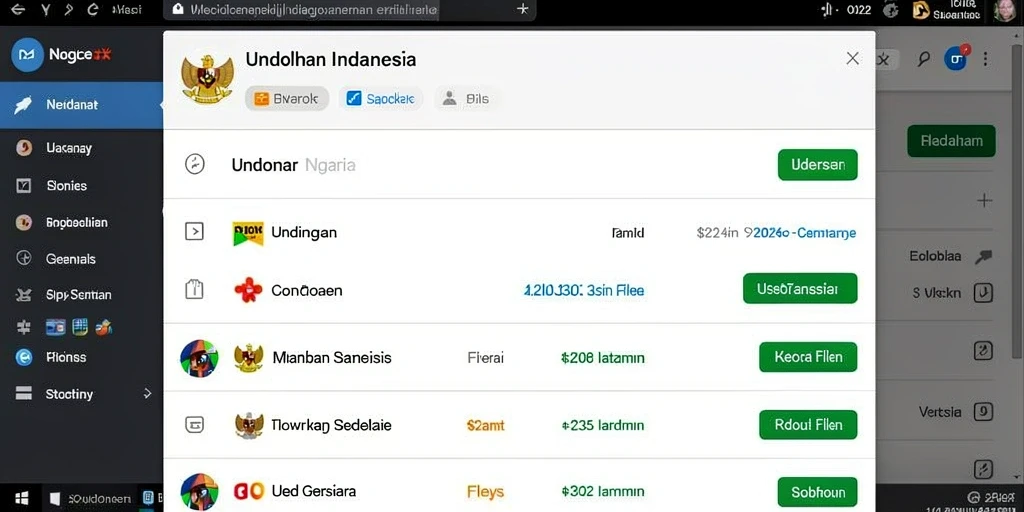Screen dimensions: 1024x512
Task: Go back with browser back arrow
Action: pos(18,10)
